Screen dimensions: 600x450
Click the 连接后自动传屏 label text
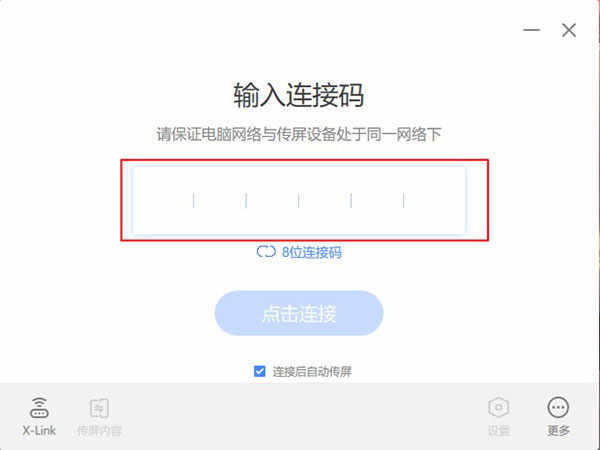tap(312, 372)
